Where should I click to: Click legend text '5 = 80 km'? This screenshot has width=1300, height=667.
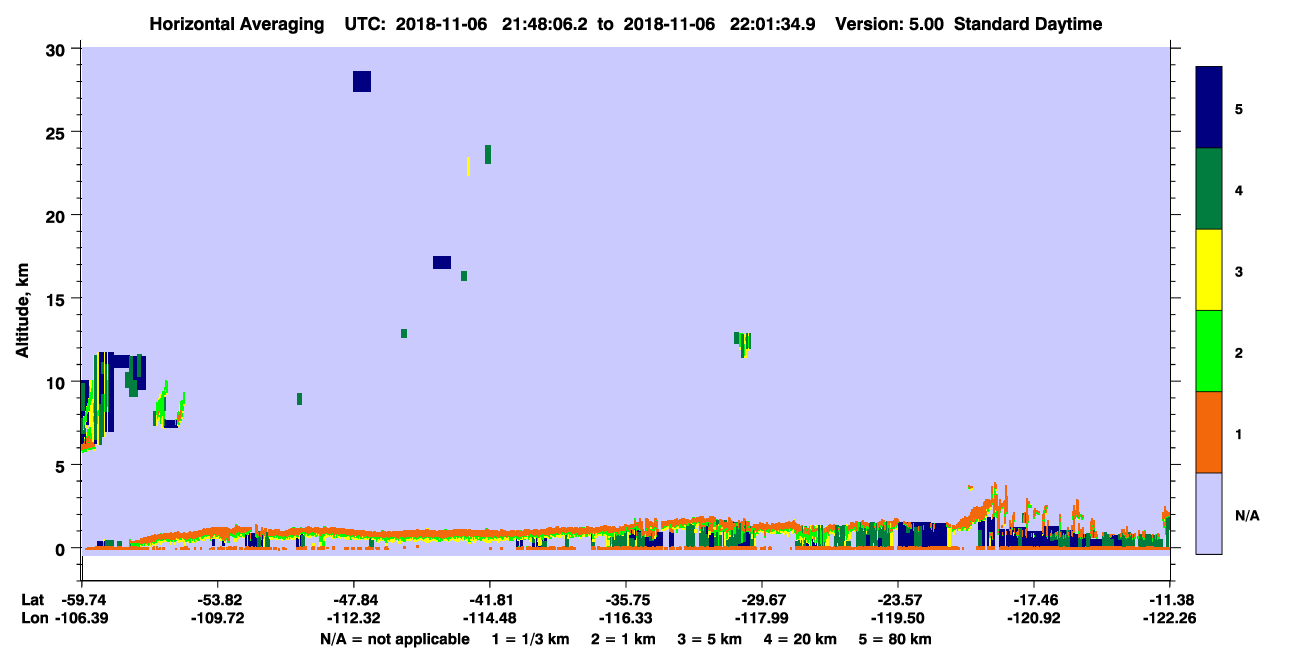point(896,639)
